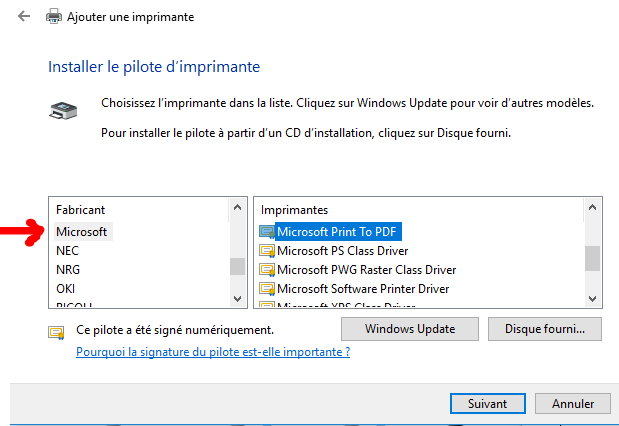619x426 pixels.
Task: Select Microsoft in the Fabricant list
Action: (x=81, y=231)
